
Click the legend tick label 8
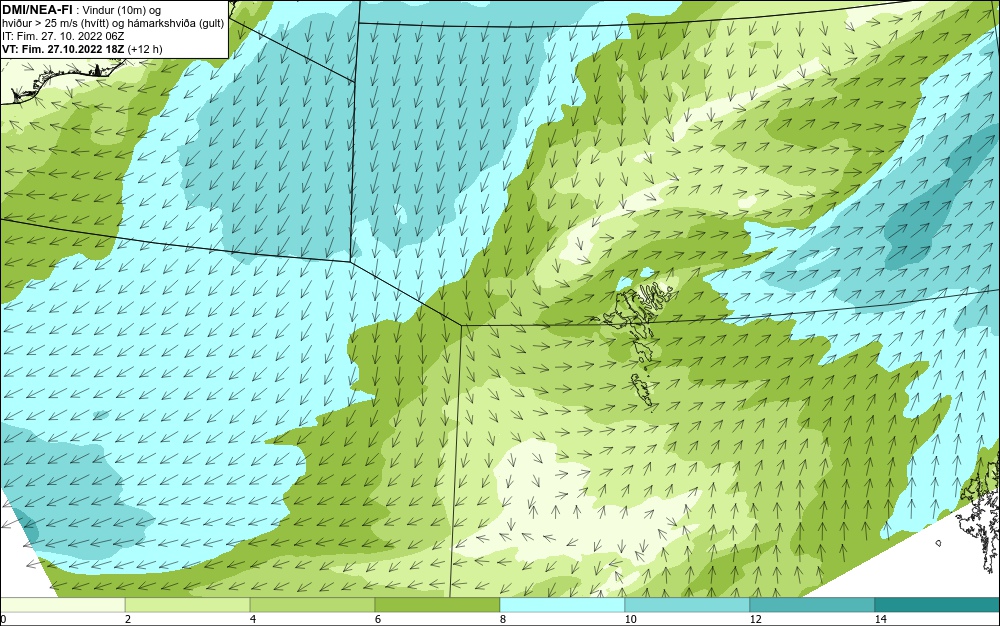[503, 620]
